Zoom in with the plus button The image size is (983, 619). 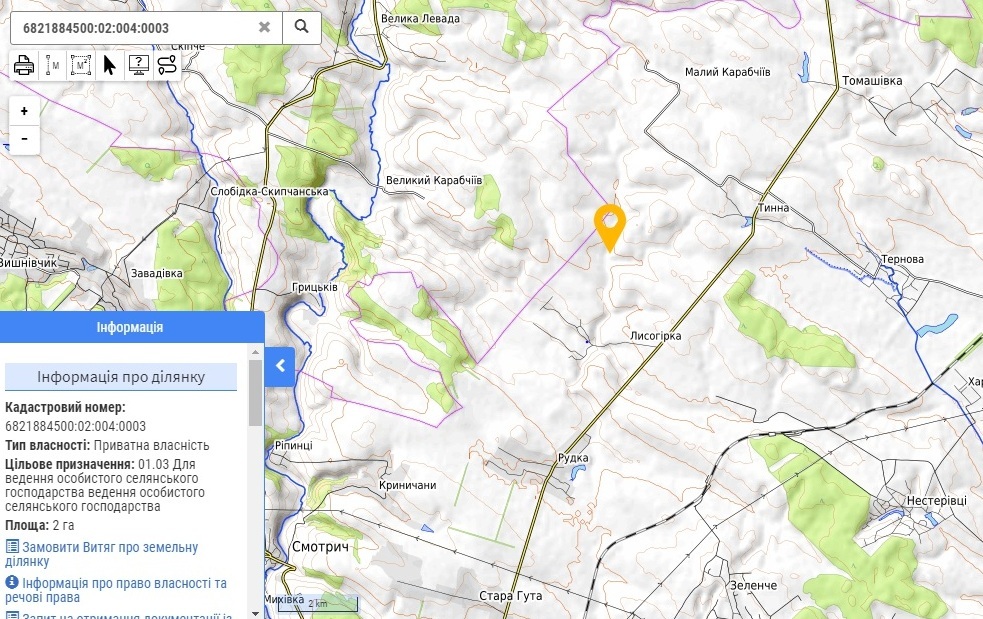point(24,111)
